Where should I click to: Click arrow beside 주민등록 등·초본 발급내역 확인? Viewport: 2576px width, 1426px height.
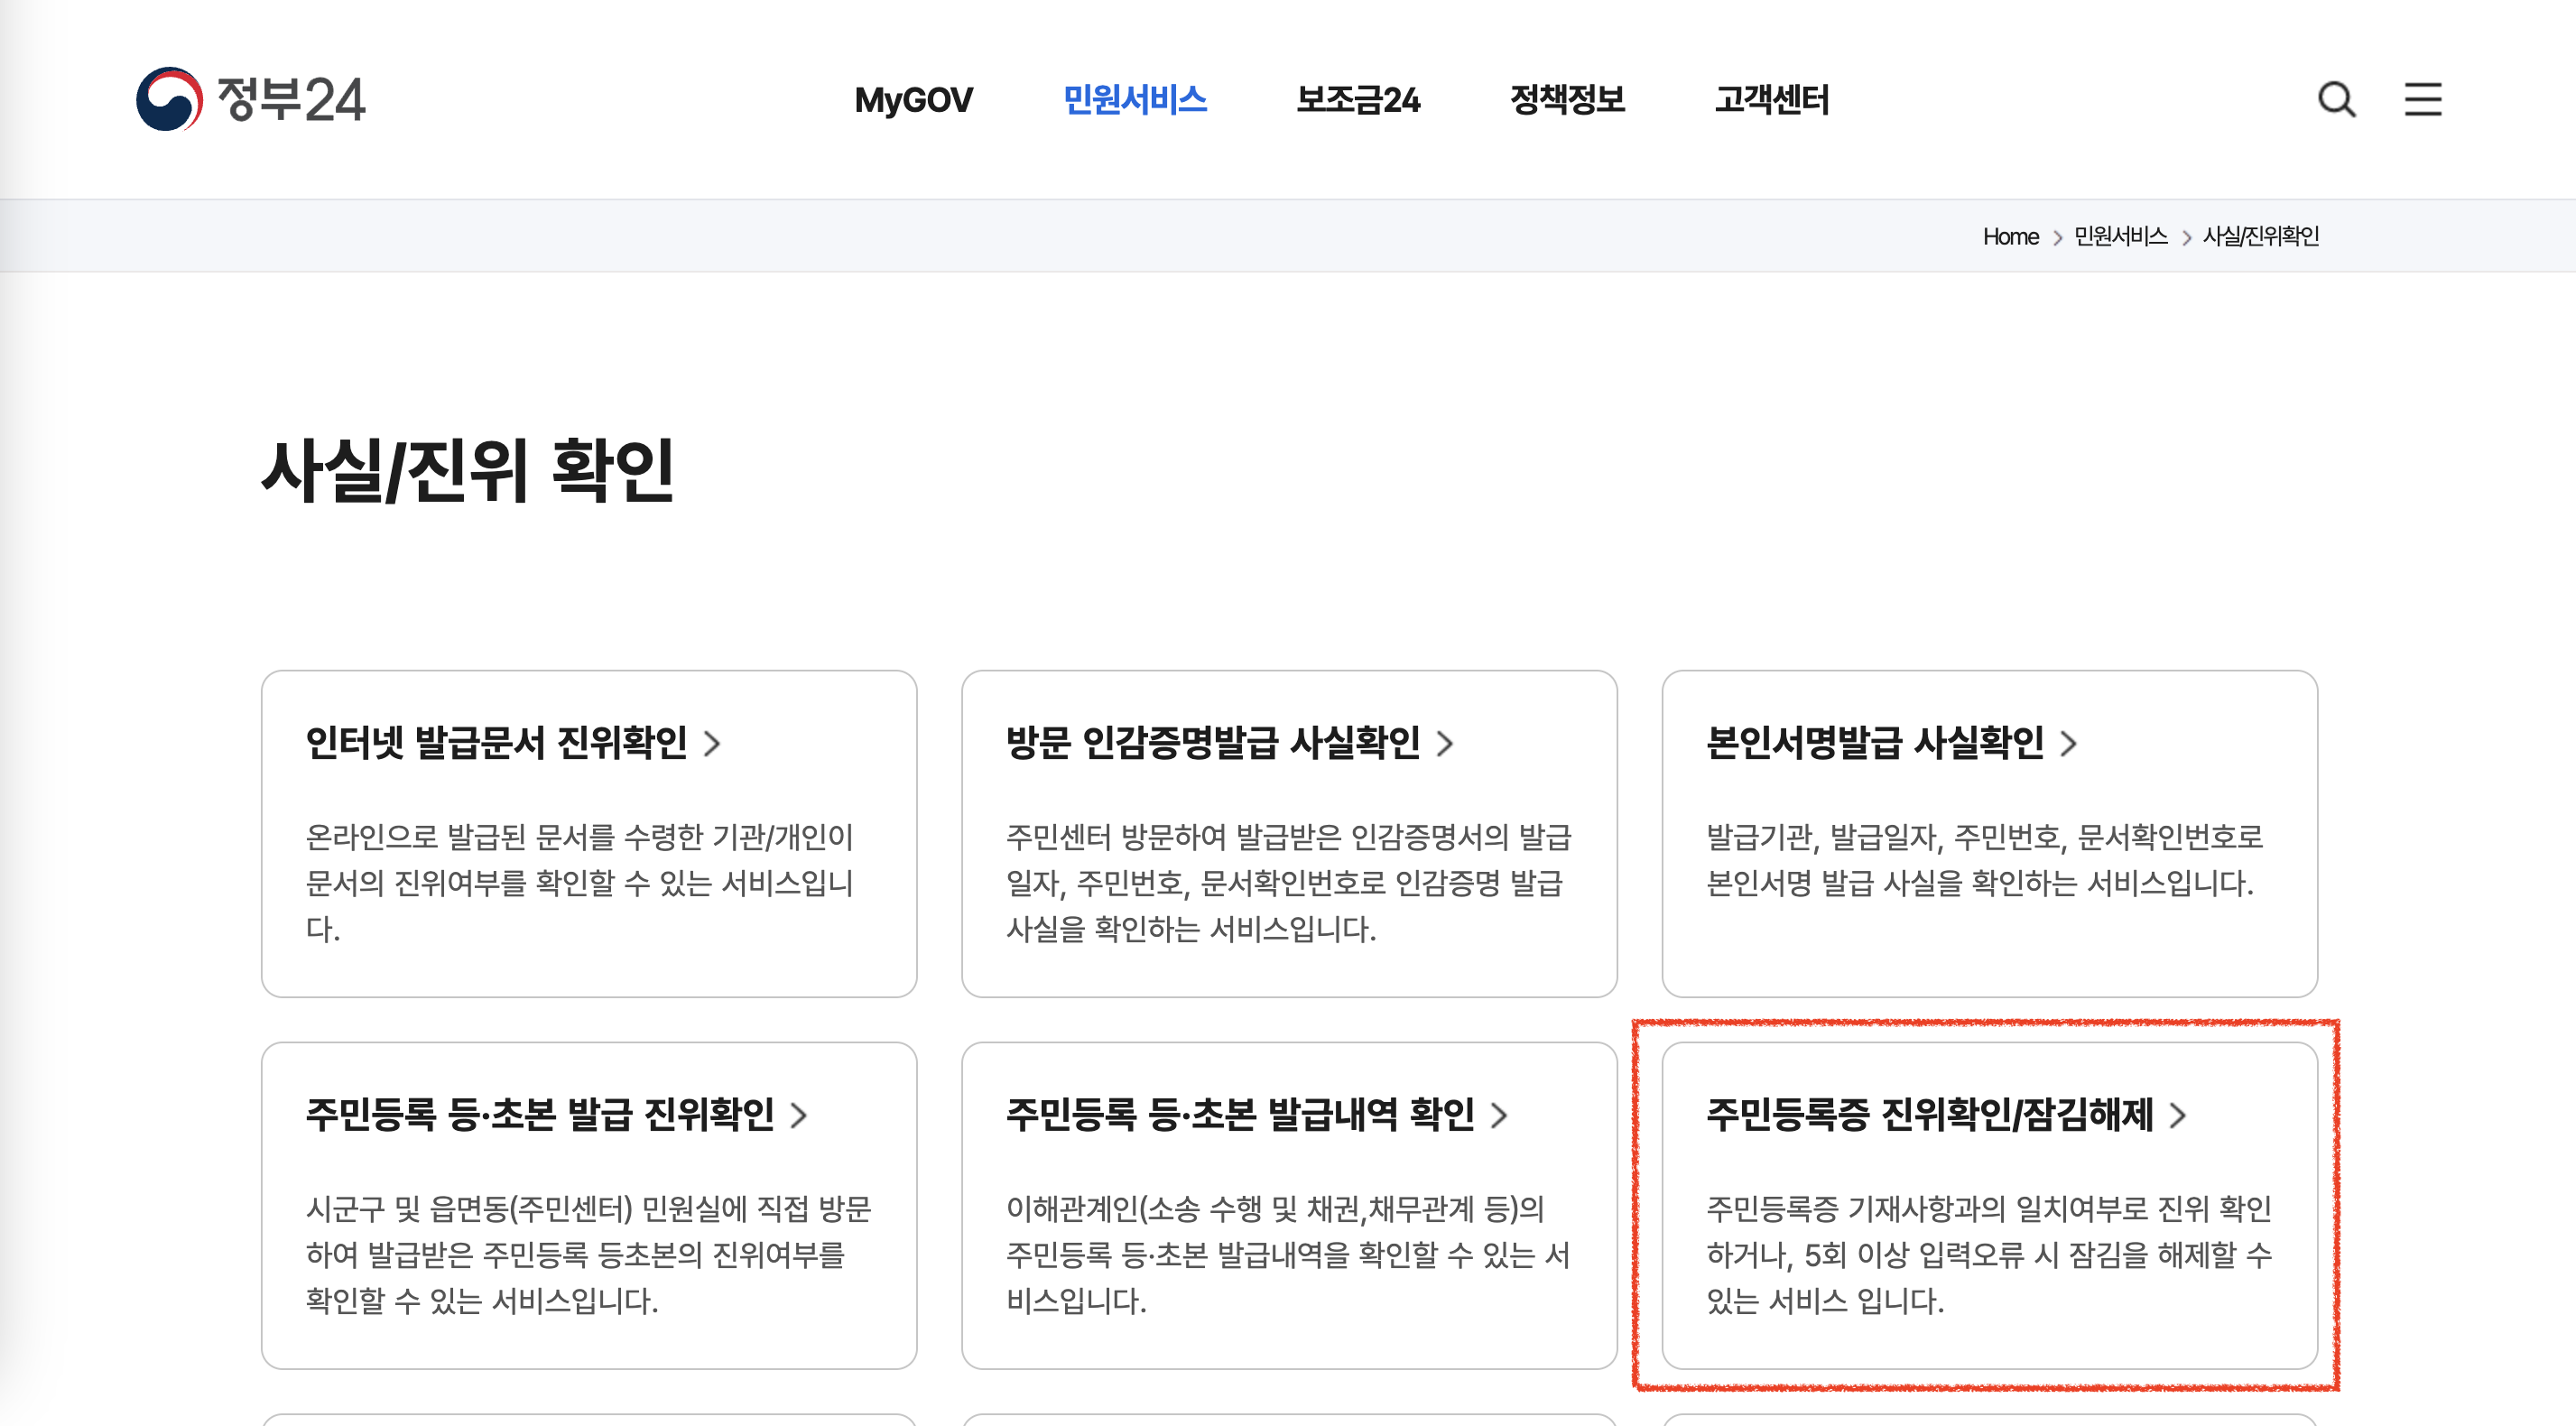click(x=1499, y=1115)
